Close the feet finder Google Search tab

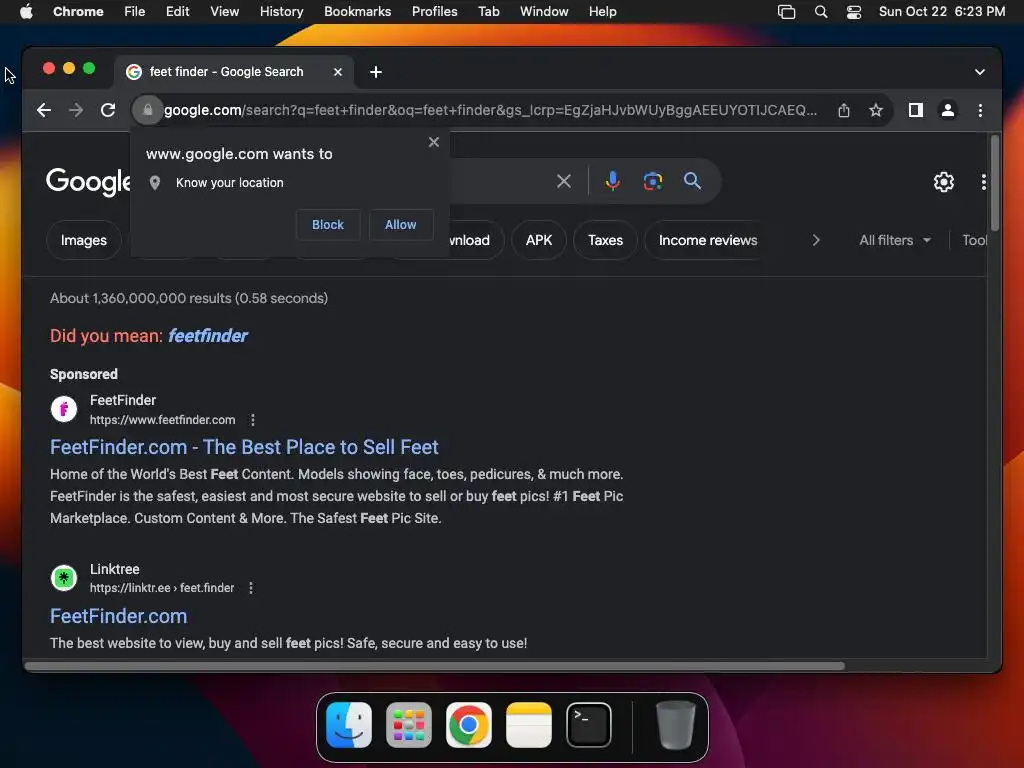click(x=338, y=72)
